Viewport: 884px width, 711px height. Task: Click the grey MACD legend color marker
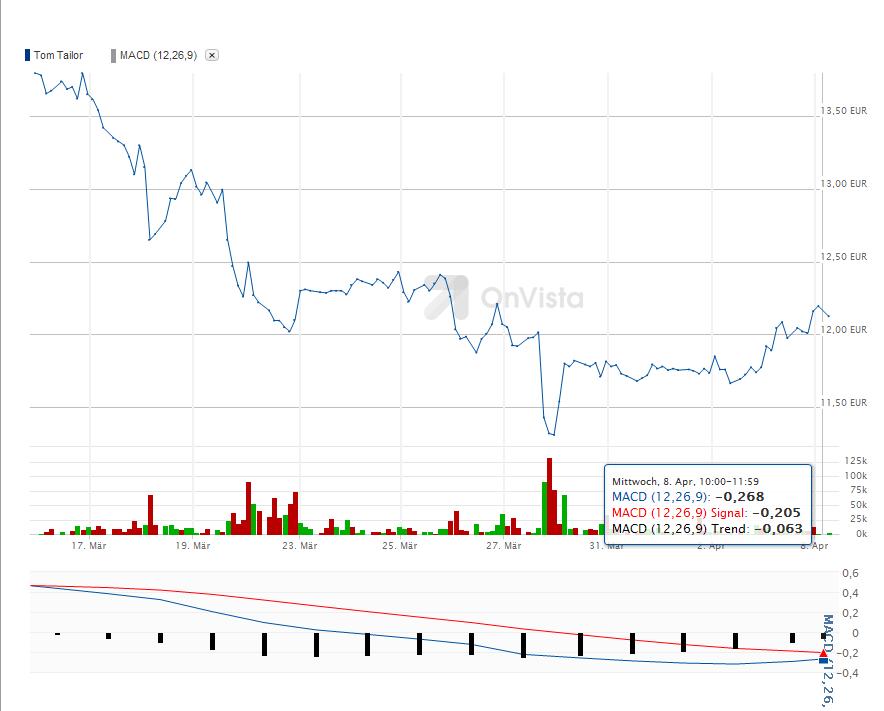click(x=113, y=56)
